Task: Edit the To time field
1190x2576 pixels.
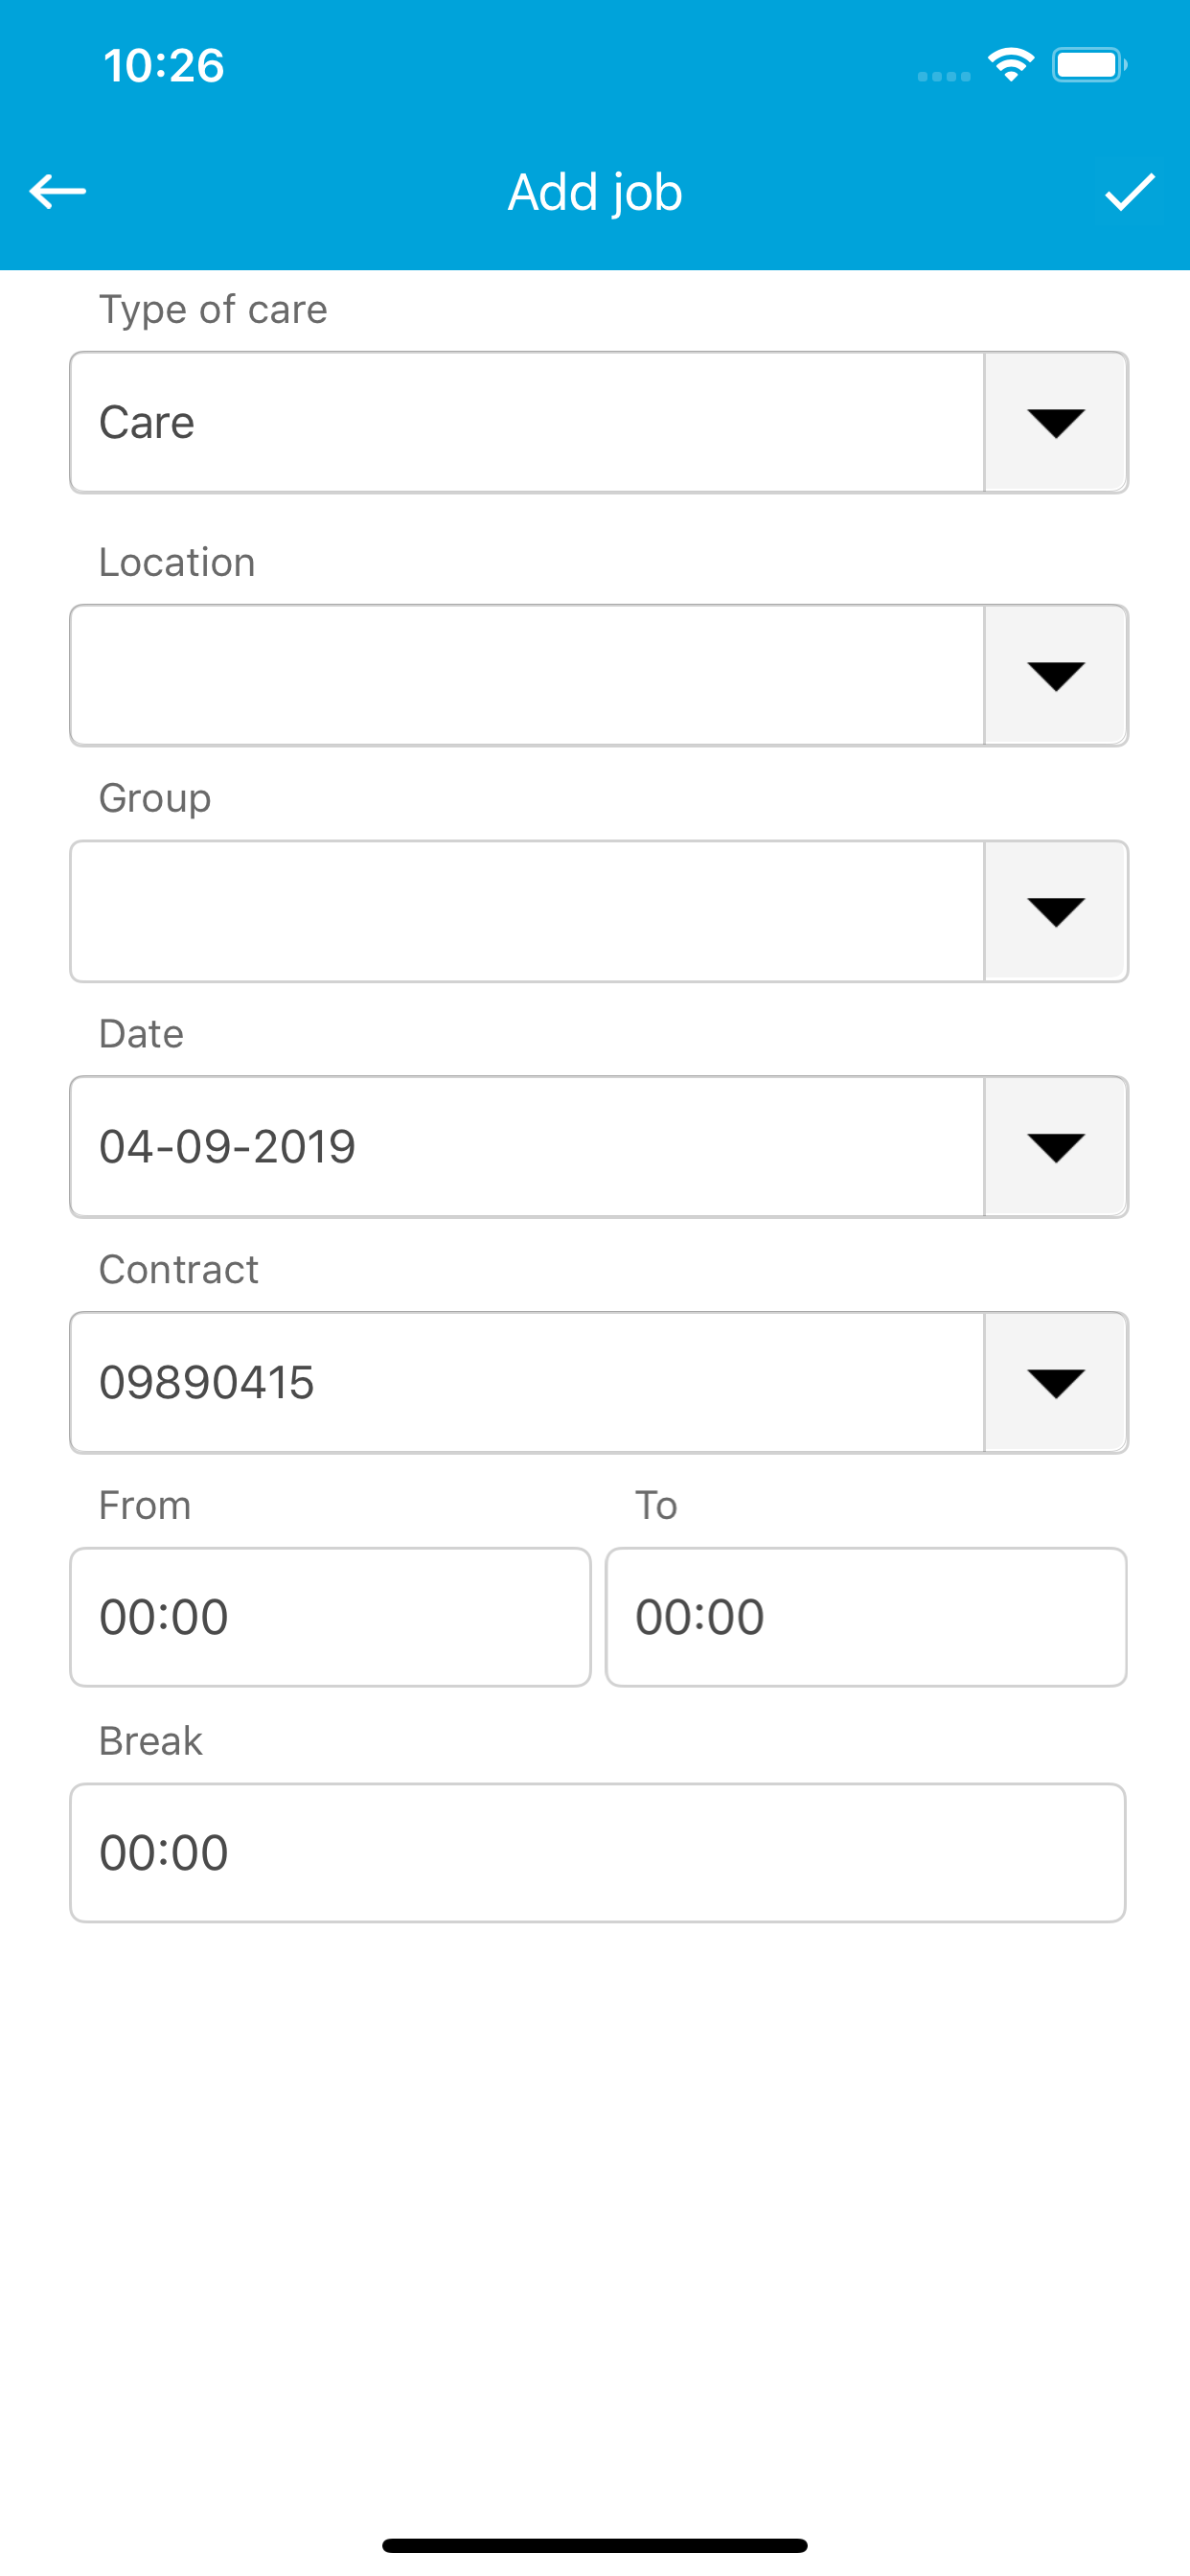Action: point(866,1617)
